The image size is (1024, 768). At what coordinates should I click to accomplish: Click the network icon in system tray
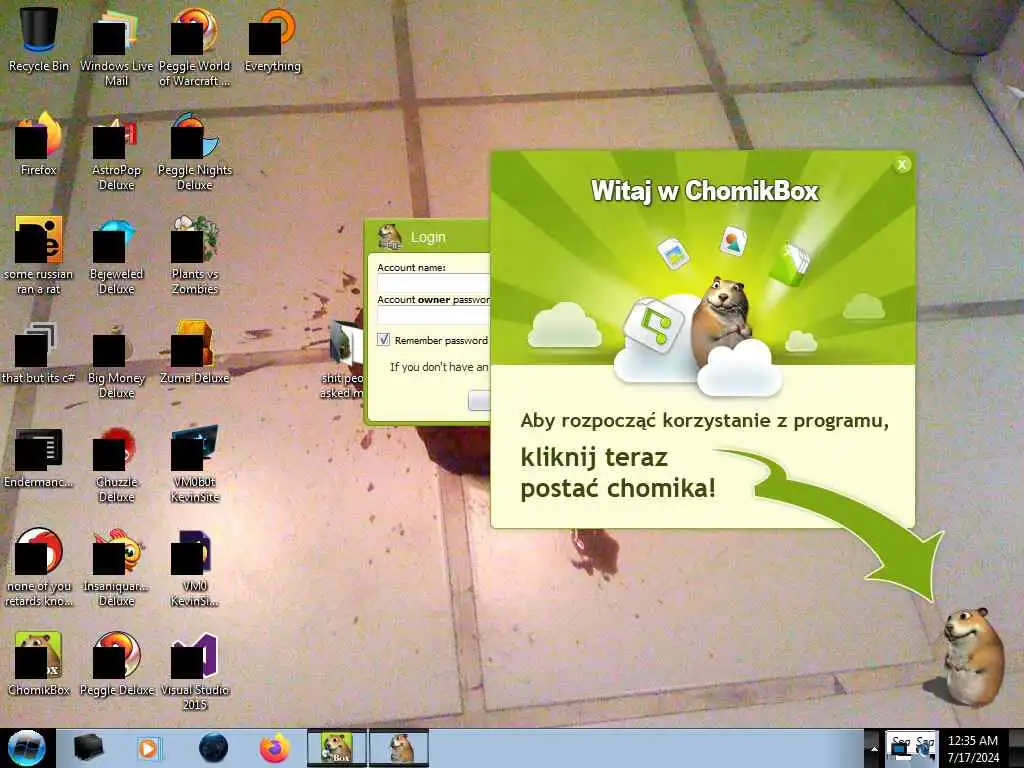(x=901, y=748)
